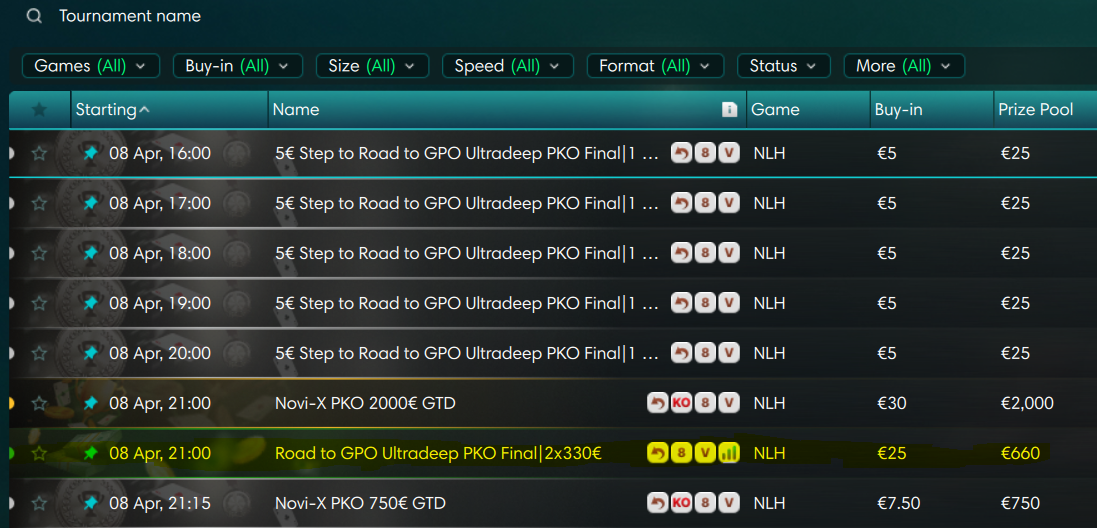
Task: Toggle favorite star on 21:15 Novi-X tournament
Action: (x=39, y=503)
